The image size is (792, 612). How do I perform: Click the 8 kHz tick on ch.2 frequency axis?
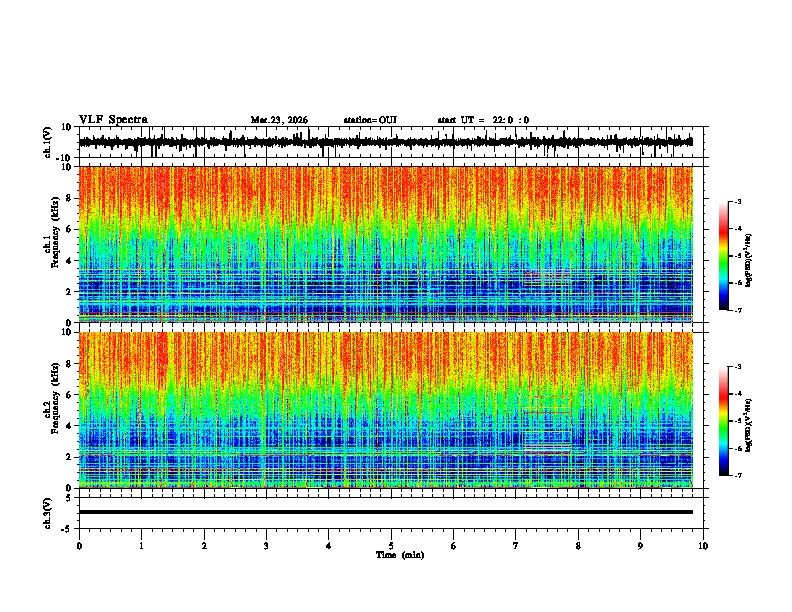tap(69, 364)
